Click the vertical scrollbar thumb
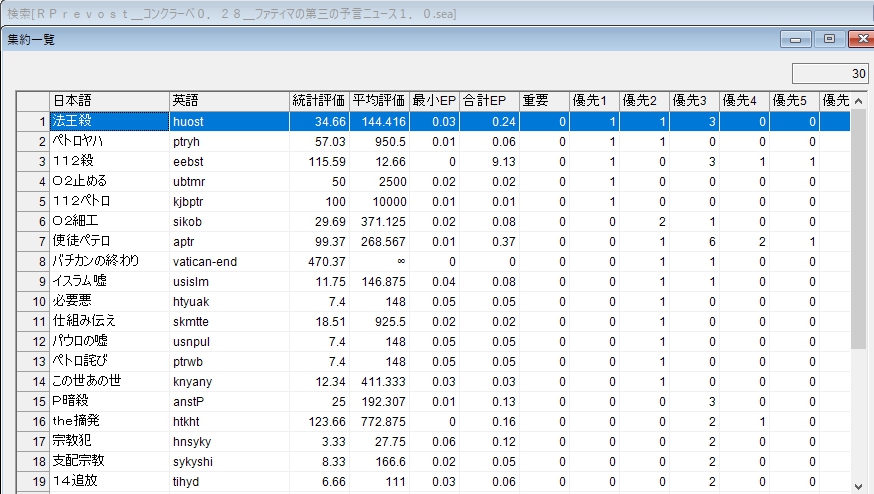The image size is (874, 494). coord(858,230)
